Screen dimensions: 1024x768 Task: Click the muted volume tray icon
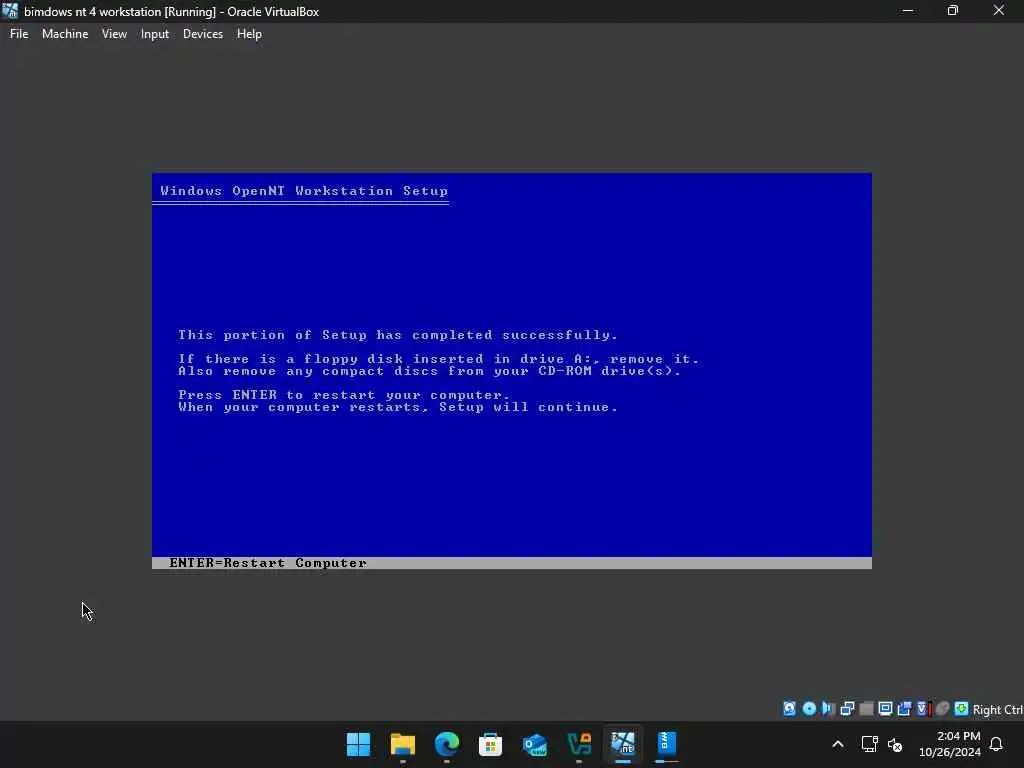coord(895,744)
